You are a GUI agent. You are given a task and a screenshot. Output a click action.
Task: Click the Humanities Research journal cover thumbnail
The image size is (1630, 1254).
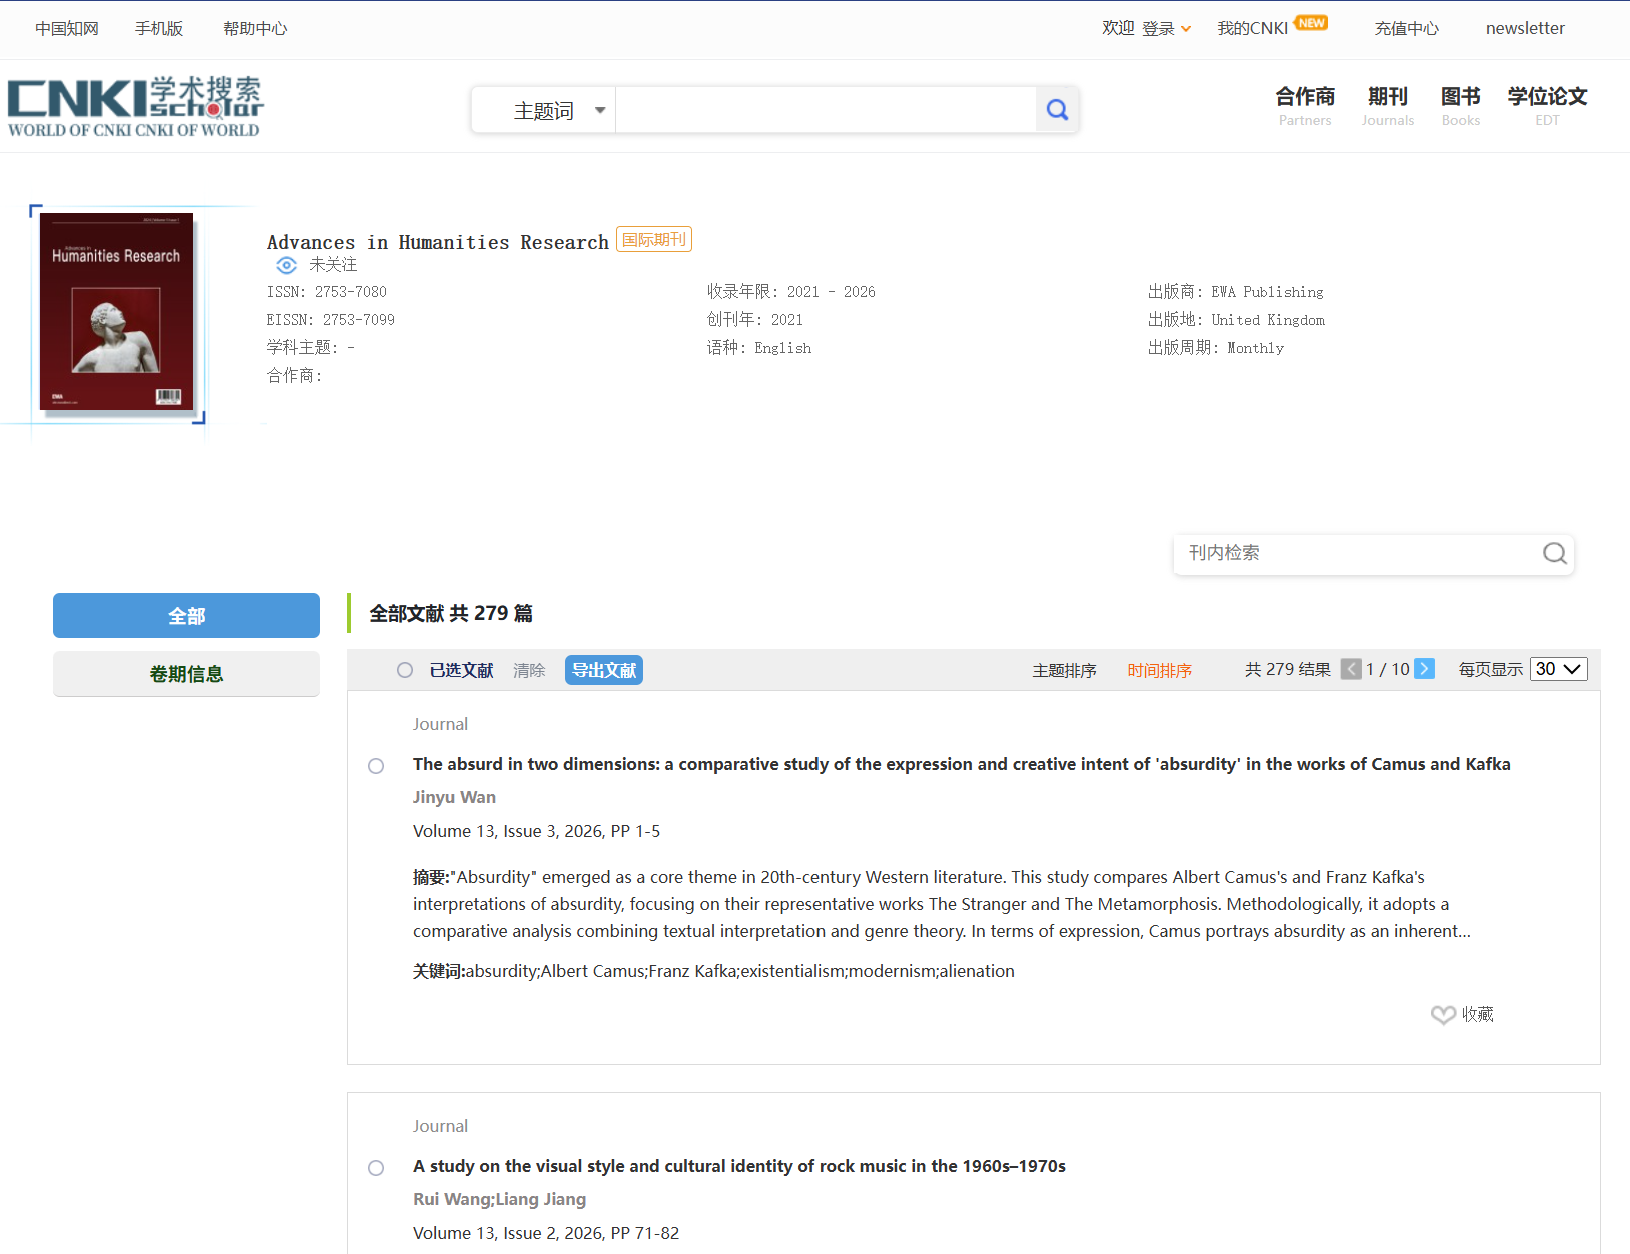tap(116, 312)
